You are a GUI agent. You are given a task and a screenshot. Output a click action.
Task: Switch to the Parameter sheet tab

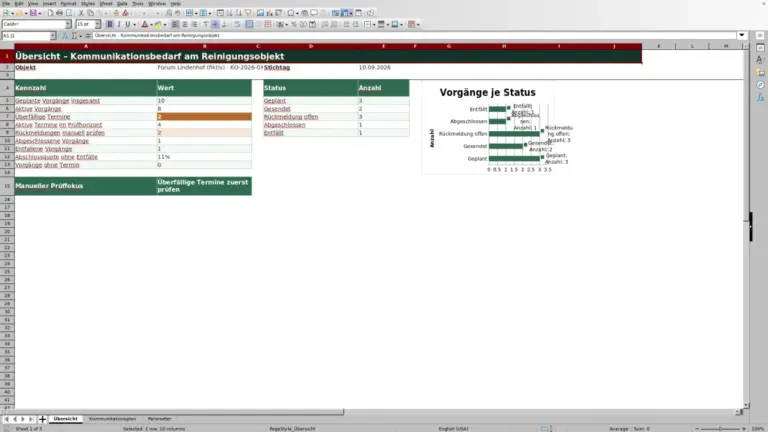coord(160,419)
